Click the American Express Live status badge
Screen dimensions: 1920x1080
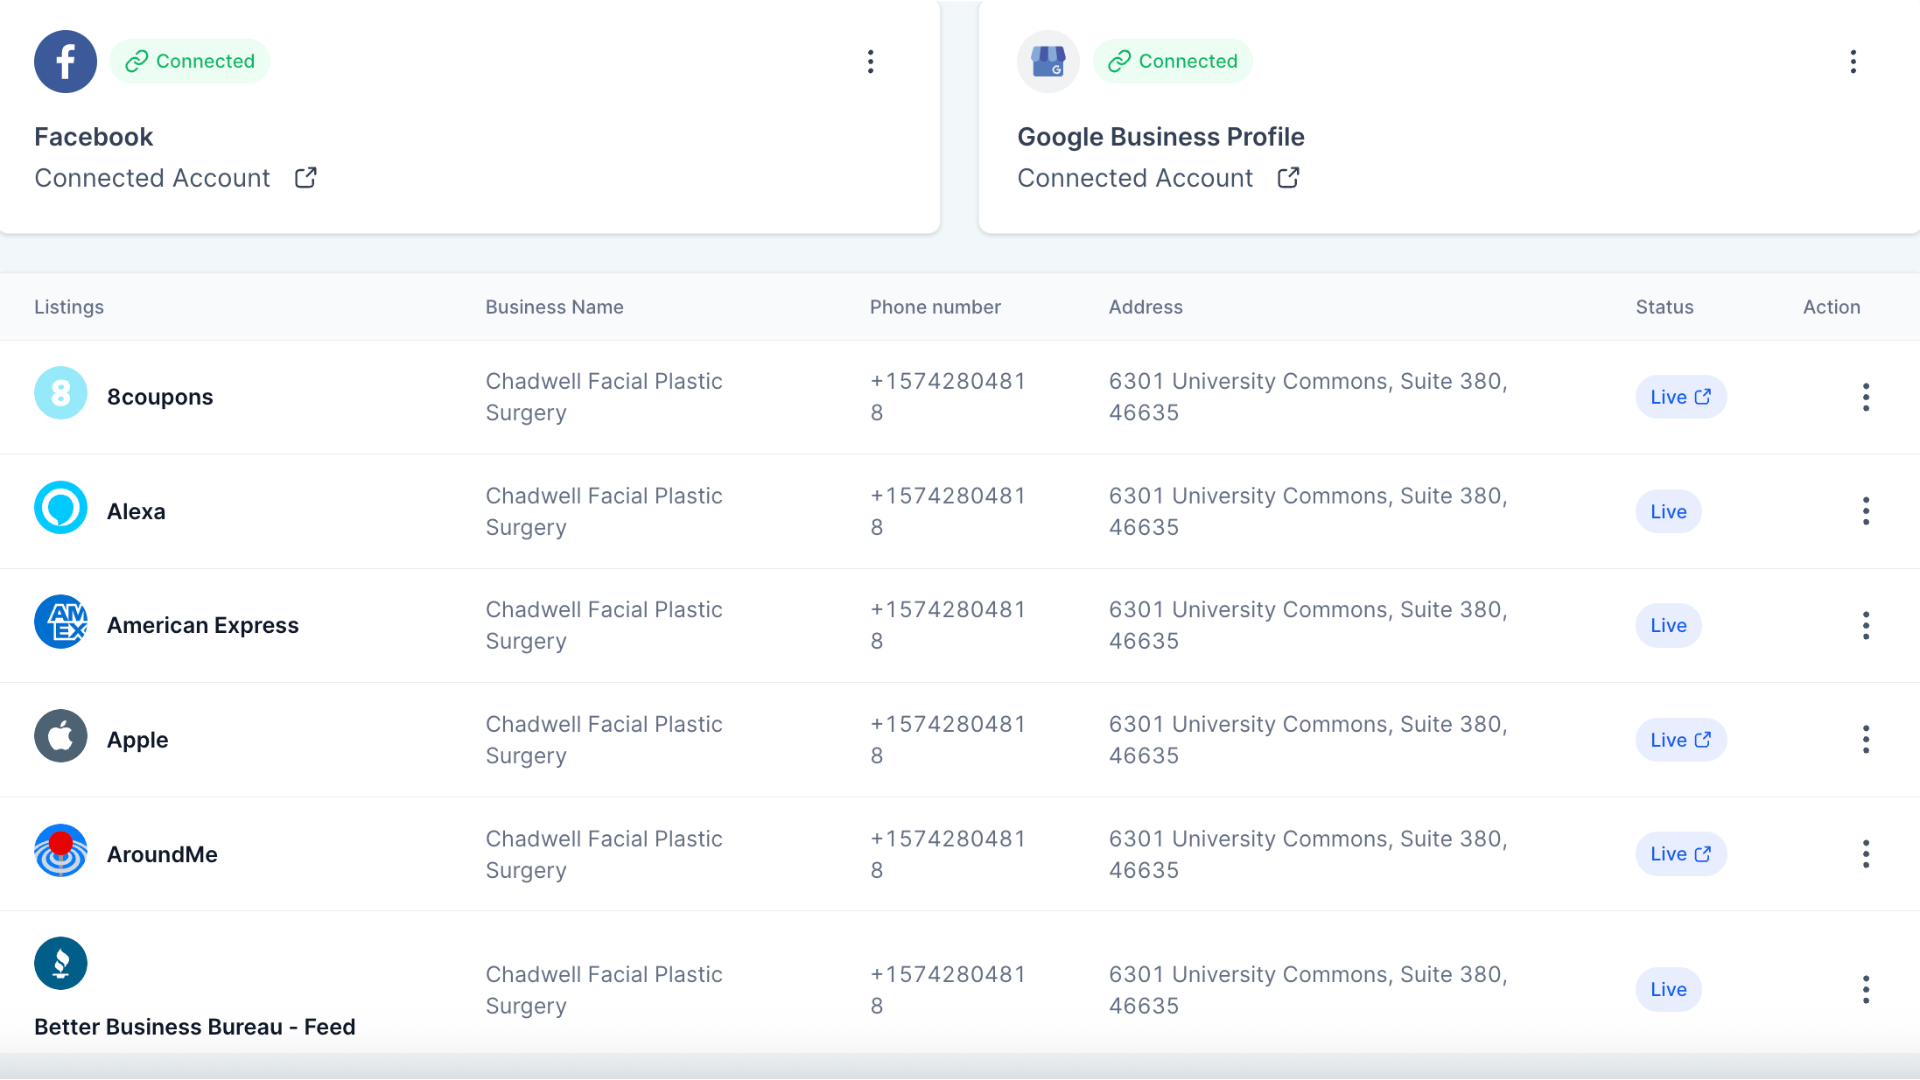pyautogui.click(x=1668, y=626)
